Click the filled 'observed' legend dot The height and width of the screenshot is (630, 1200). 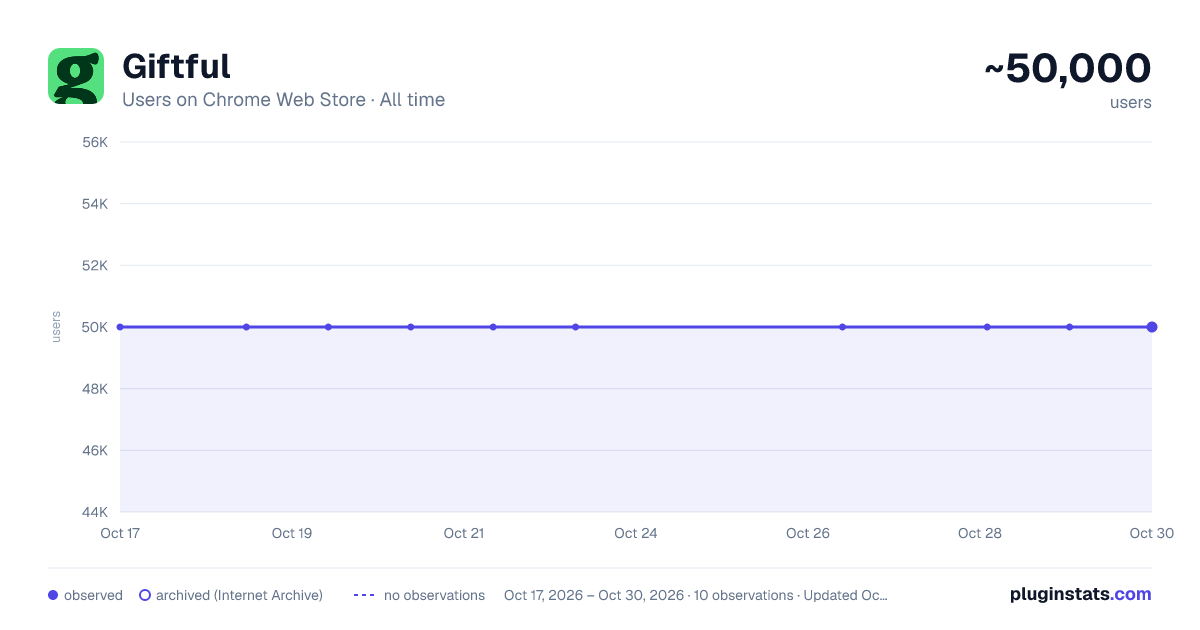53,595
